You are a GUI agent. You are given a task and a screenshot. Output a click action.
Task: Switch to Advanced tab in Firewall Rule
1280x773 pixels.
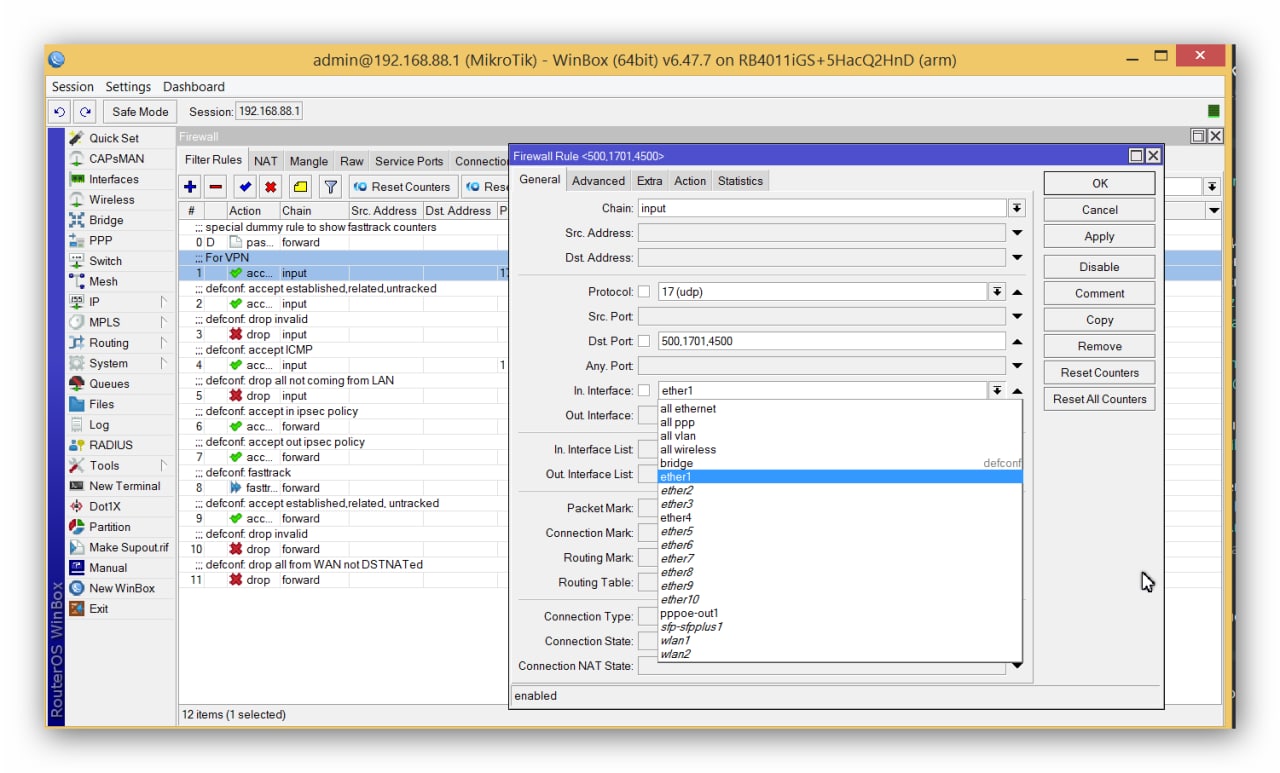[598, 181]
